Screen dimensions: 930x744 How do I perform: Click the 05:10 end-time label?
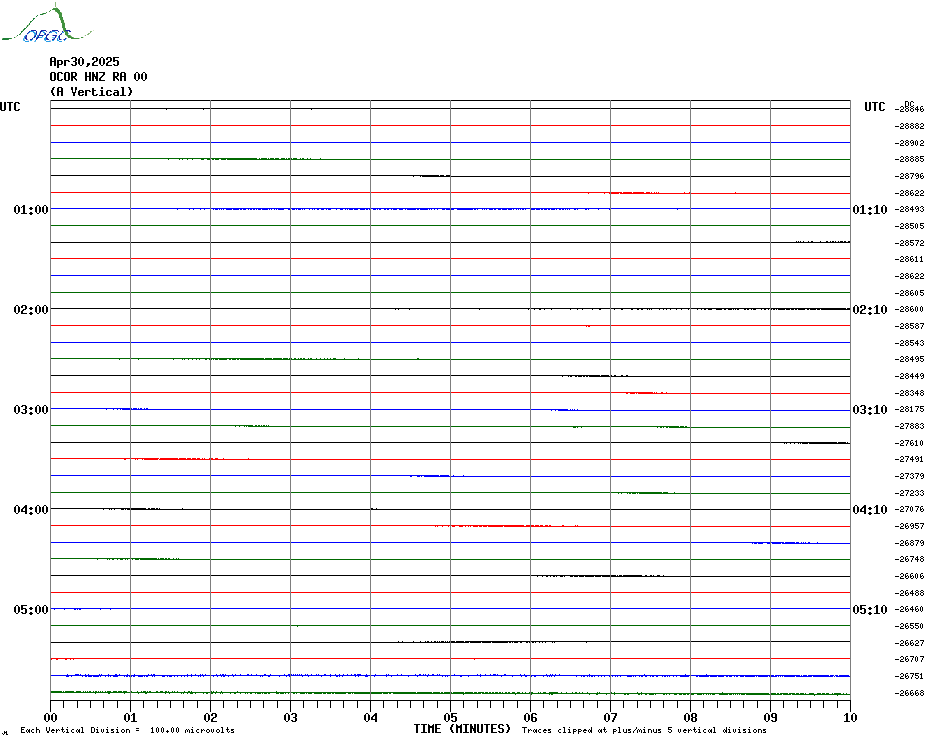tap(870, 610)
